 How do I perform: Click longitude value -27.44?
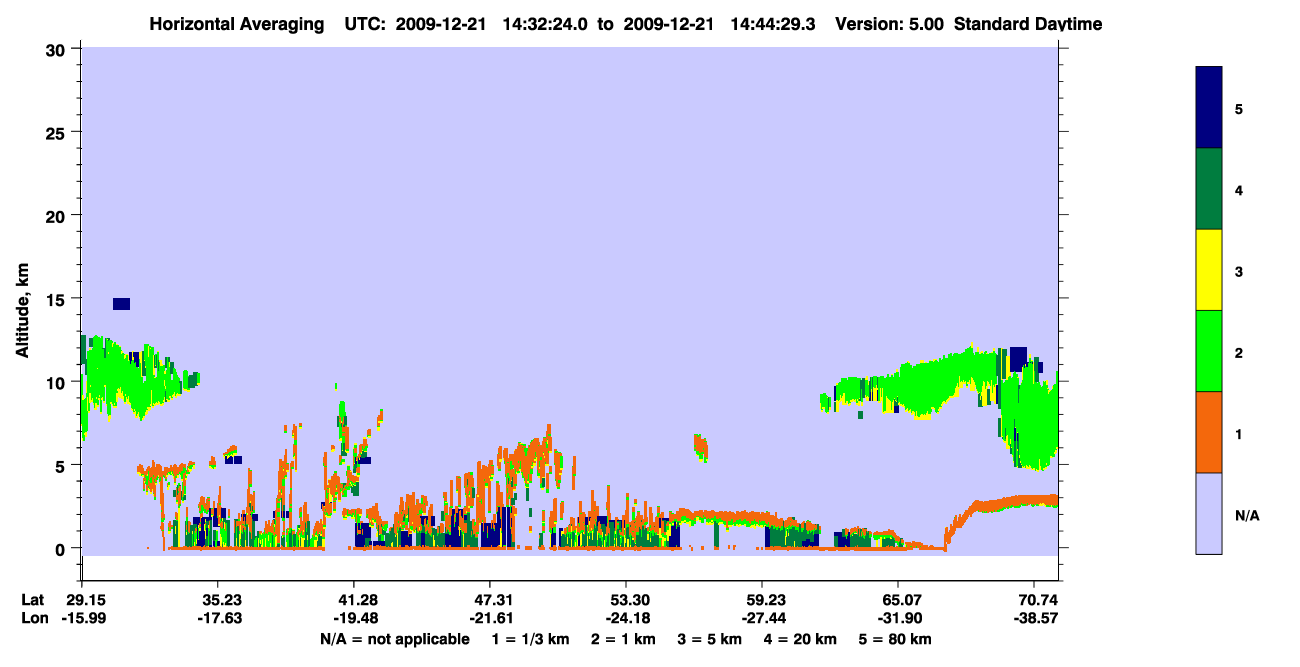click(x=762, y=618)
